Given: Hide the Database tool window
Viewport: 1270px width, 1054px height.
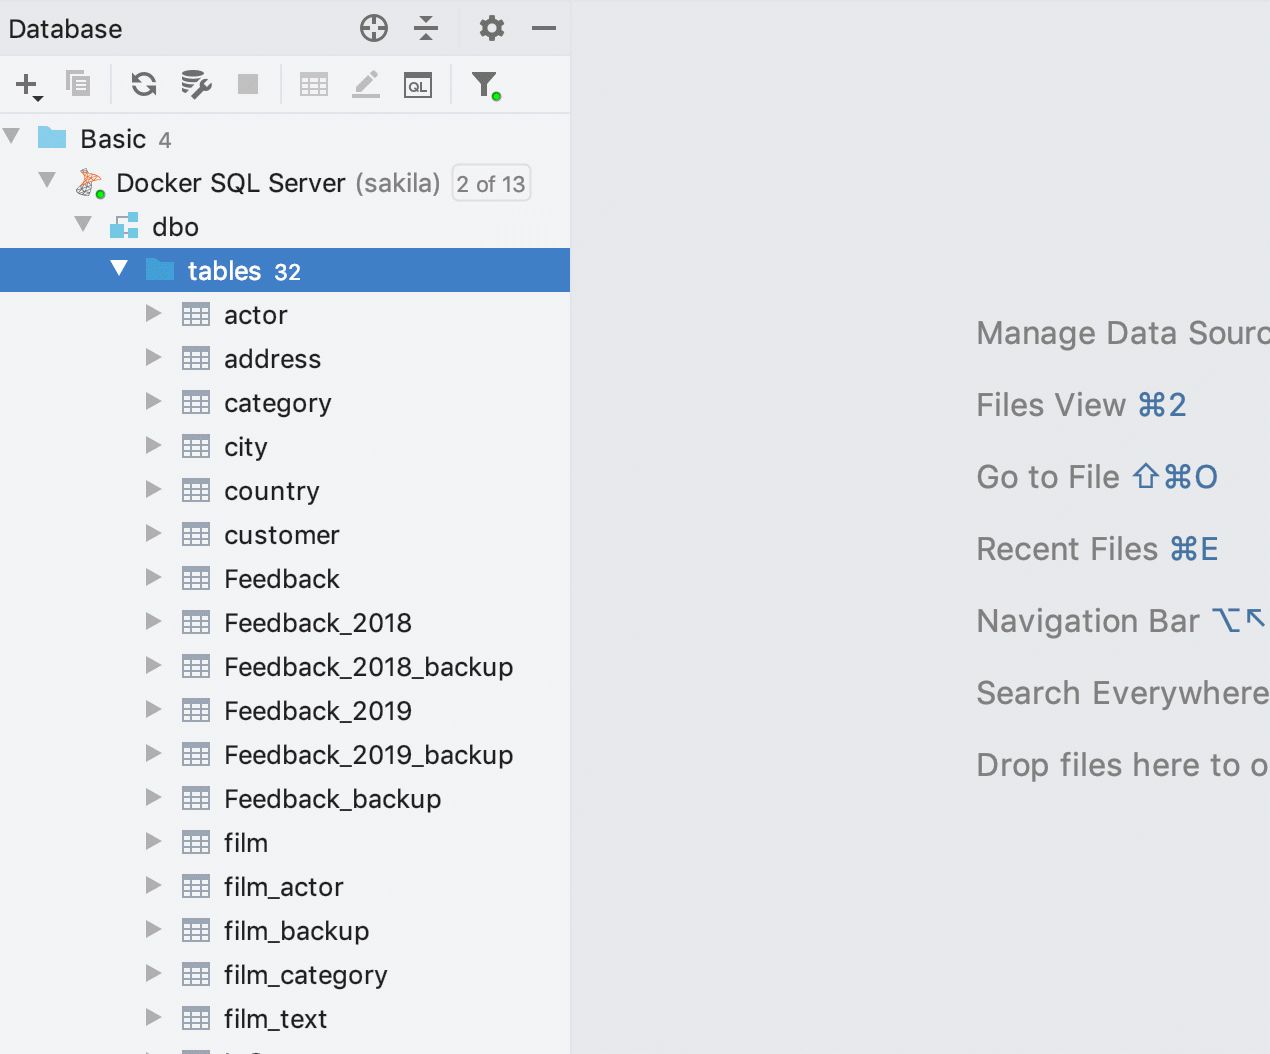Looking at the screenshot, I should pos(544,28).
